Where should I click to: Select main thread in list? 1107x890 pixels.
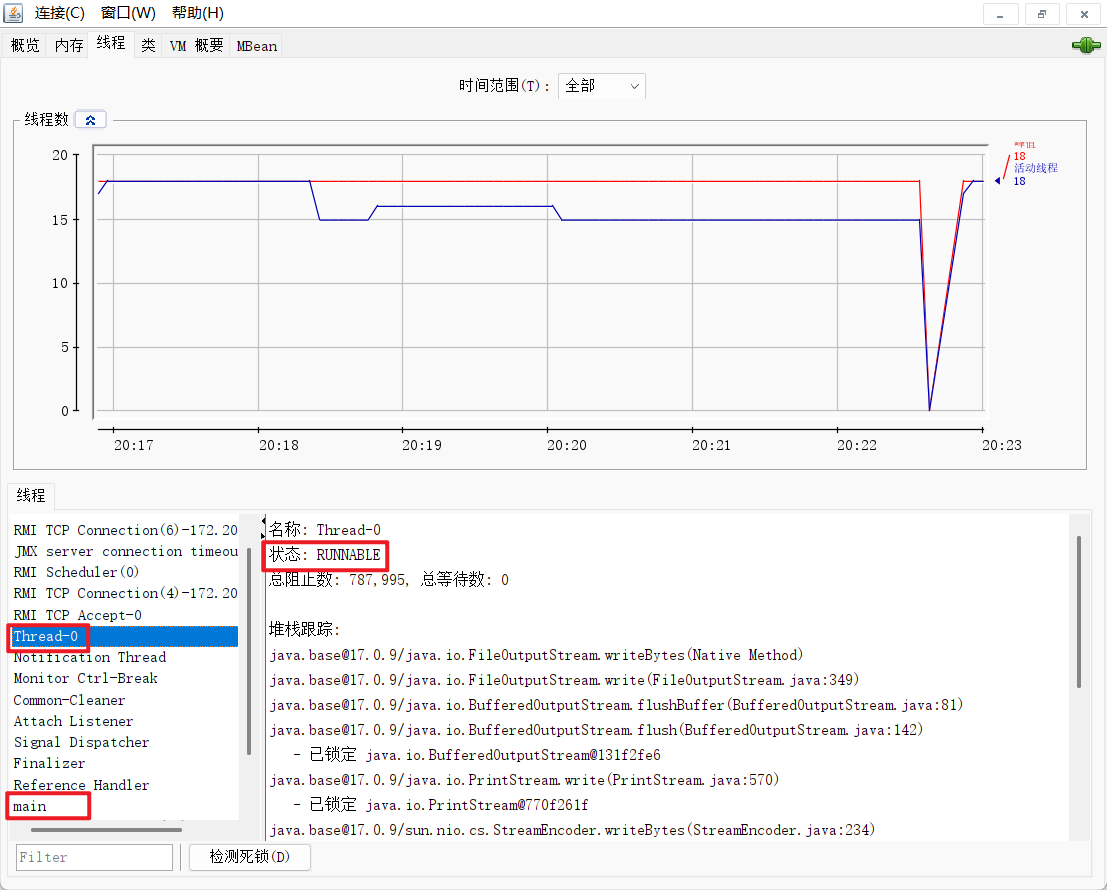click(125, 807)
